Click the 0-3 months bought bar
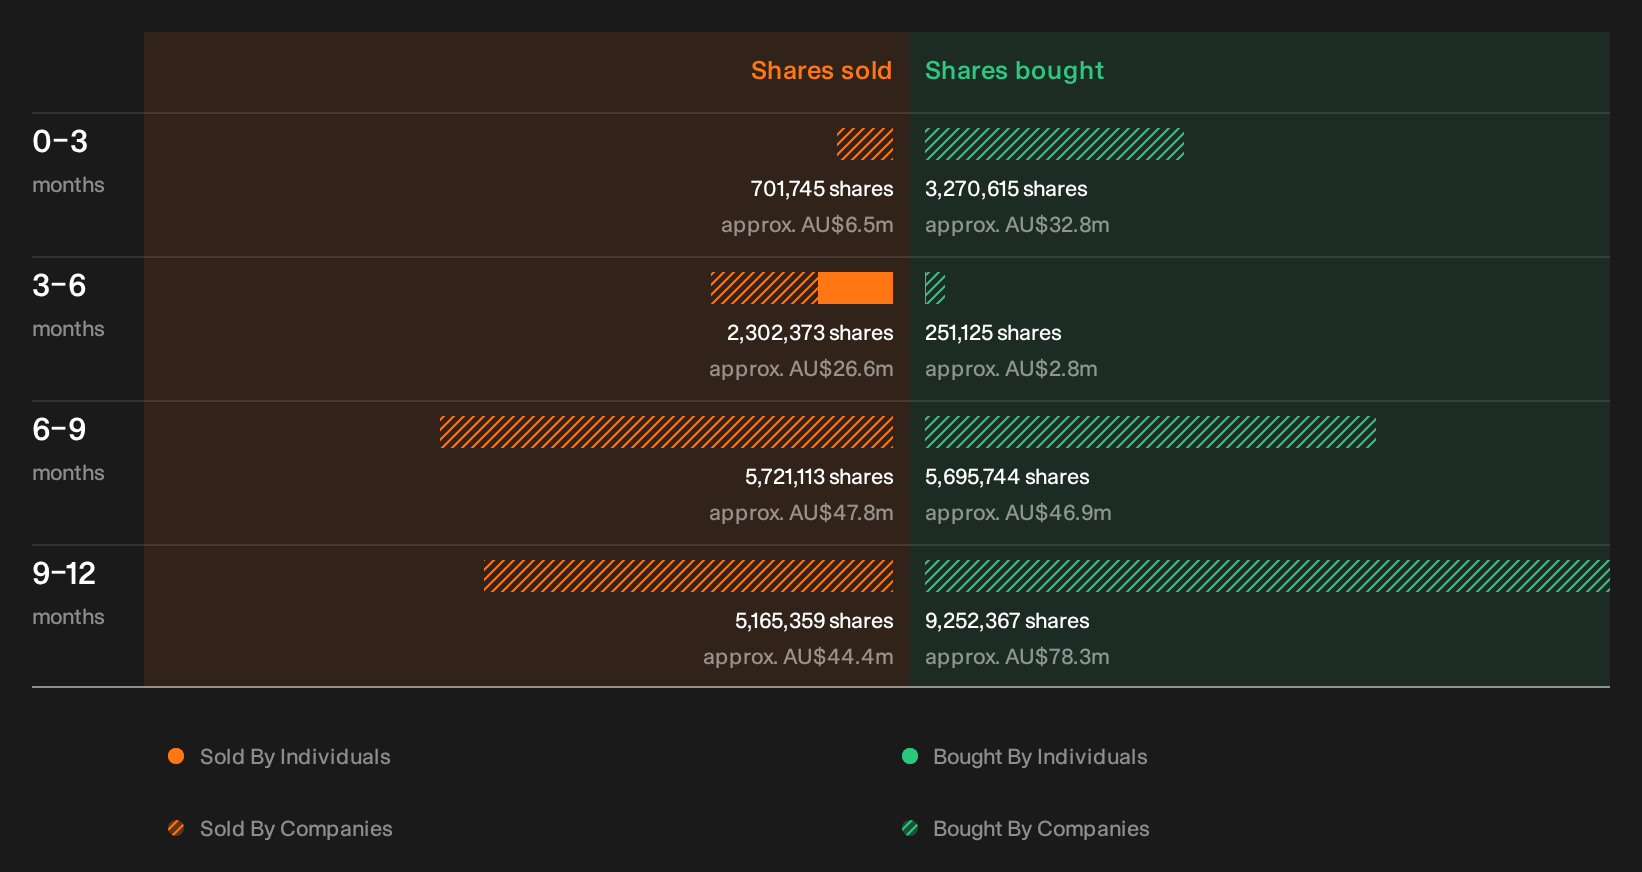 coord(1054,144)
